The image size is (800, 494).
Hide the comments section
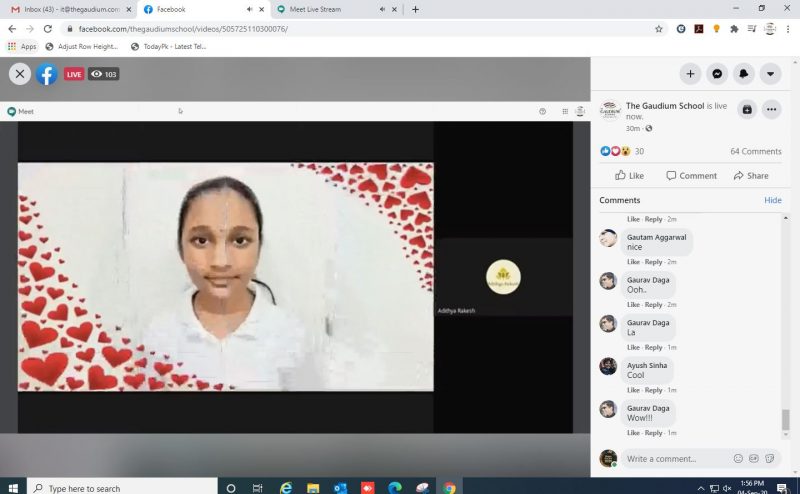coord(773,200)
